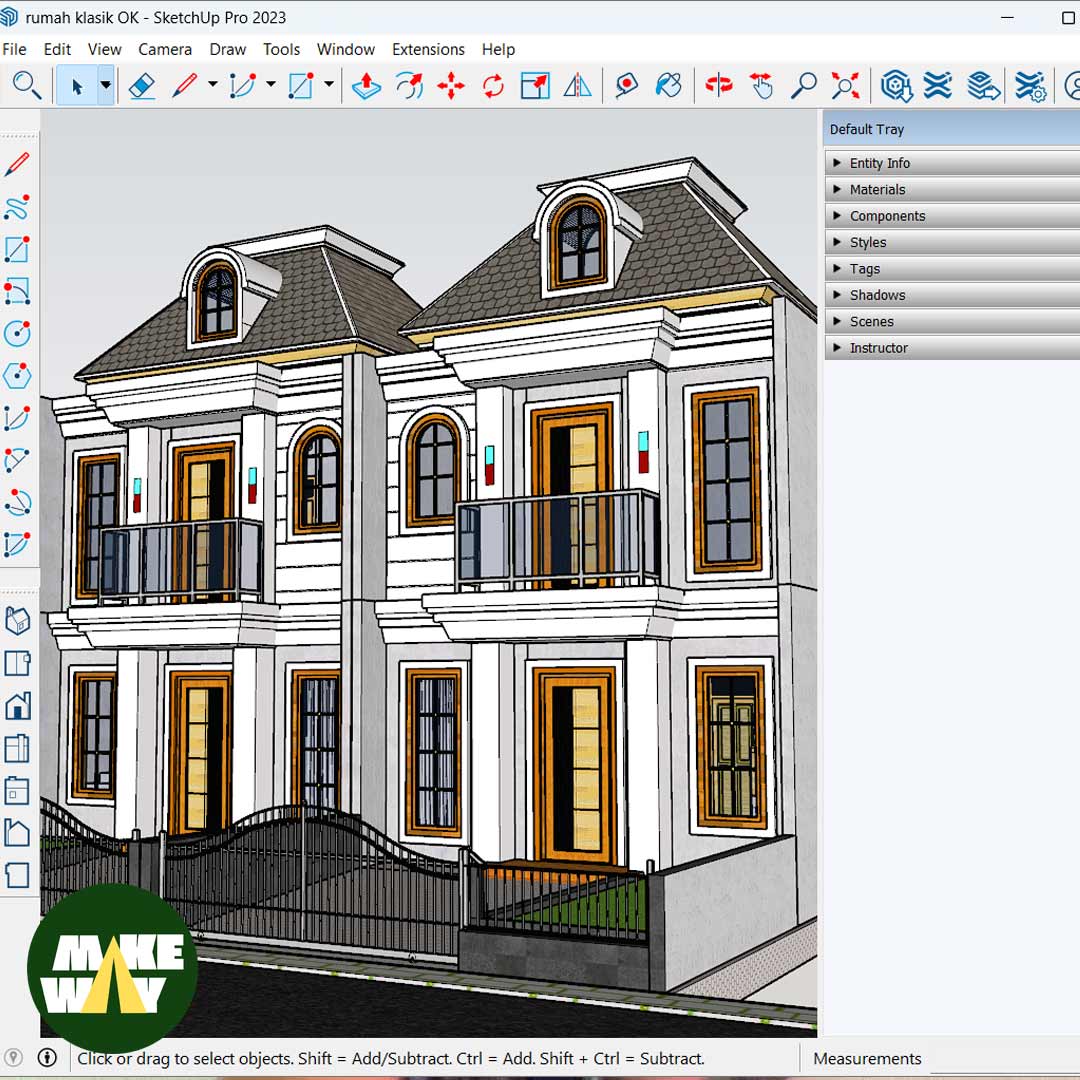Select the Eraser tool
1080x1080 pixels.
click(x=142, y=86)
